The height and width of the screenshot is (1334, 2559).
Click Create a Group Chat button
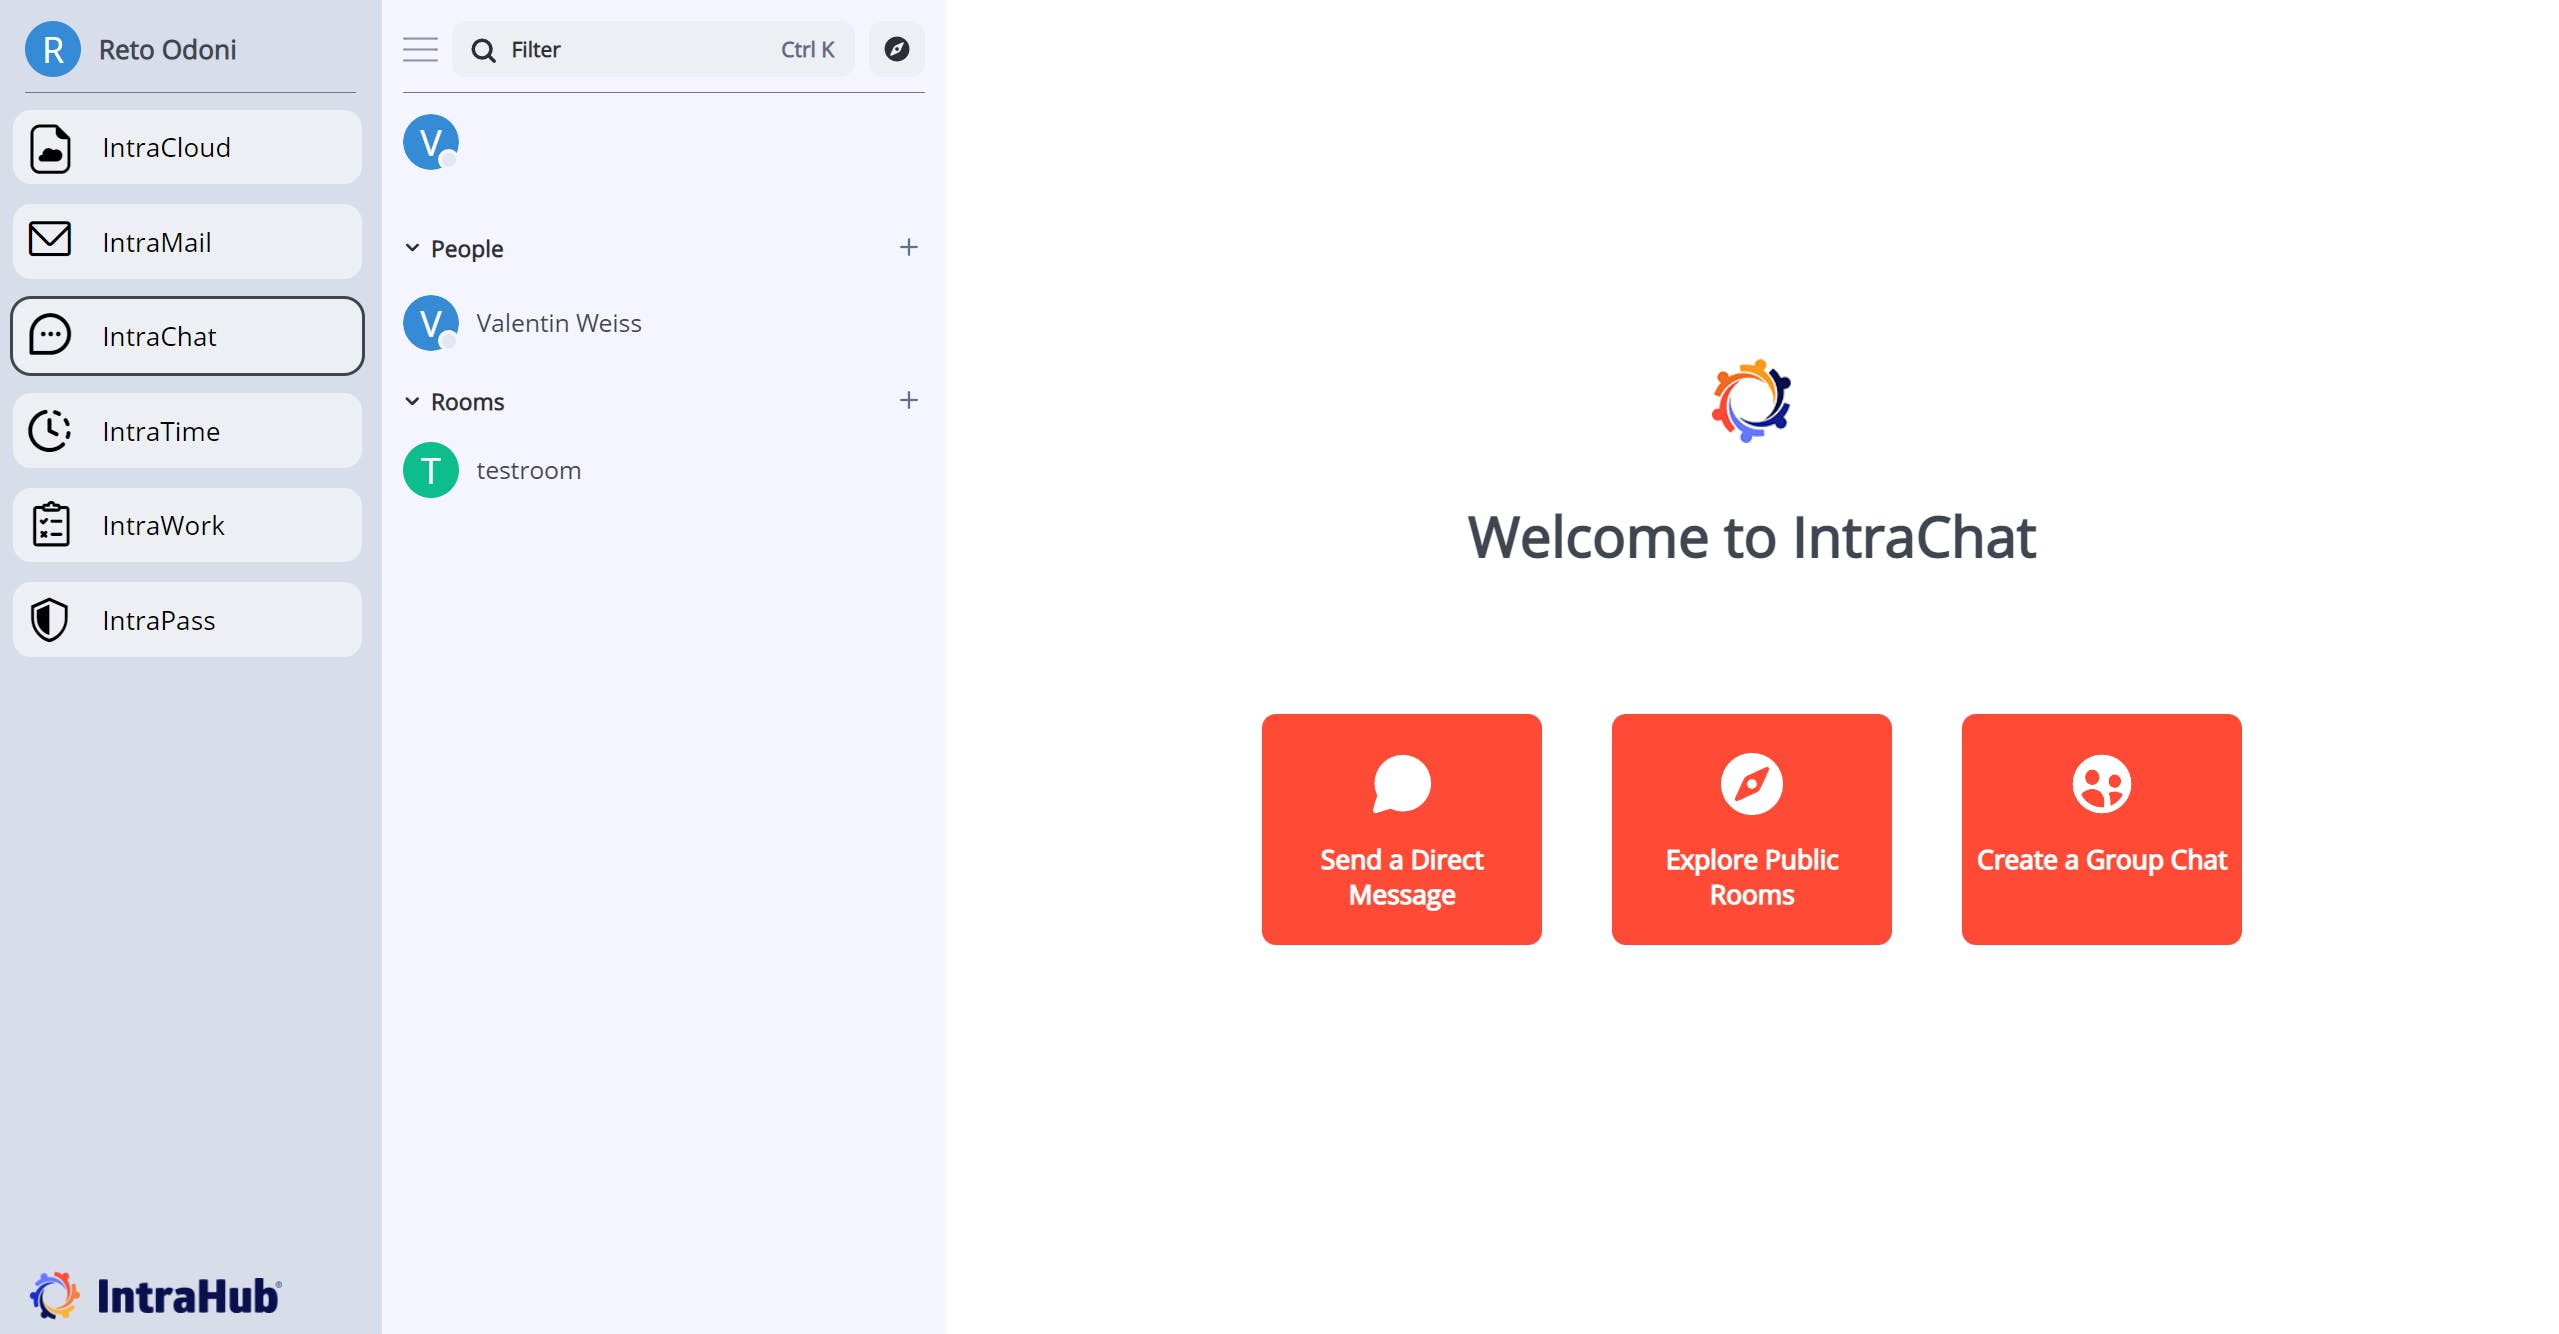[x=2101, y=829]
